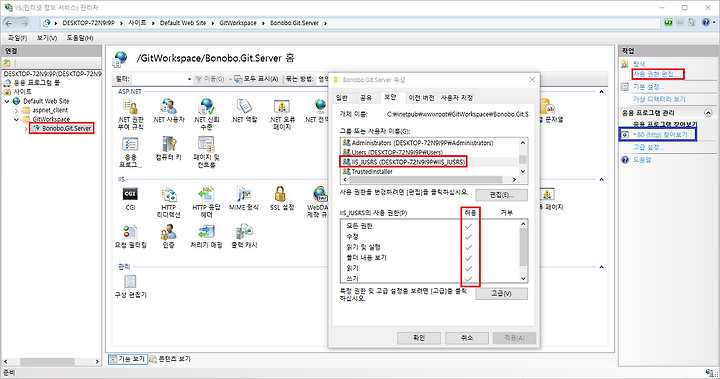Viewport: 720px width, 379px height.
Task: Click Default Web Site in the address breadcrumb
Action: point(183,23)
